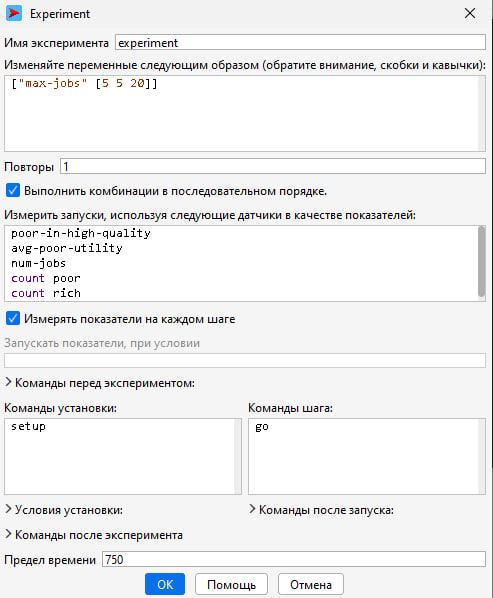The width and height of the screenshot is (493, 598).
Task: Click inside the go step commands box
Action: pyautogui.click(x=366, y=456)
